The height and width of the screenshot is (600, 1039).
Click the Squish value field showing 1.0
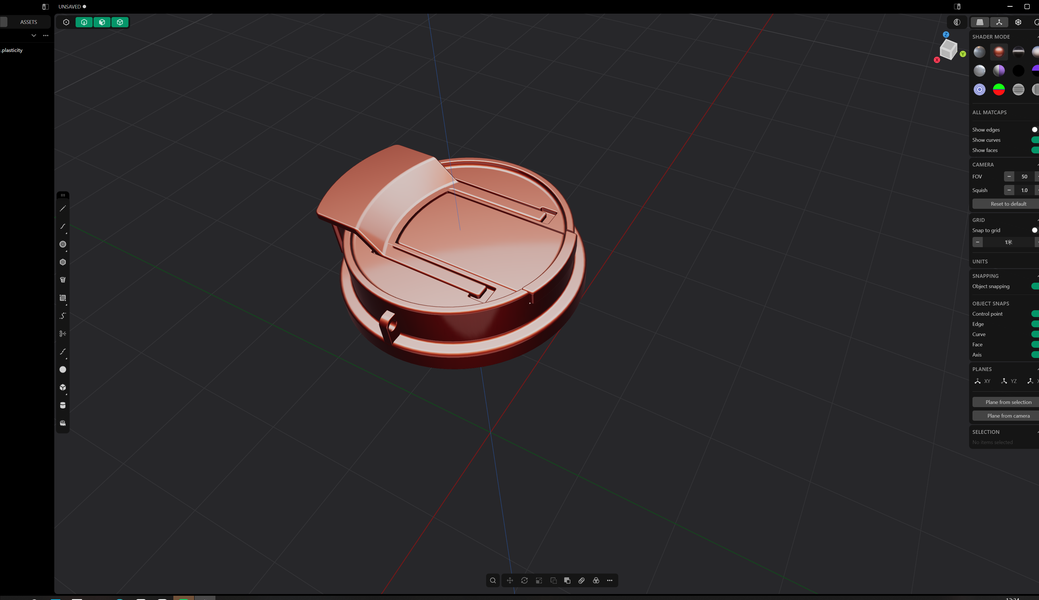1024,190
